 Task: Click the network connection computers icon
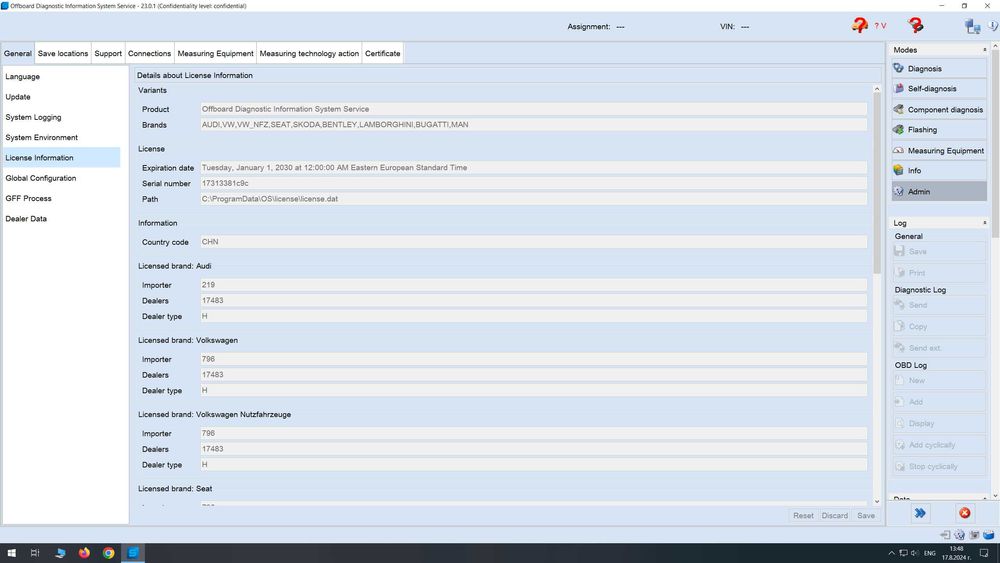973,26
